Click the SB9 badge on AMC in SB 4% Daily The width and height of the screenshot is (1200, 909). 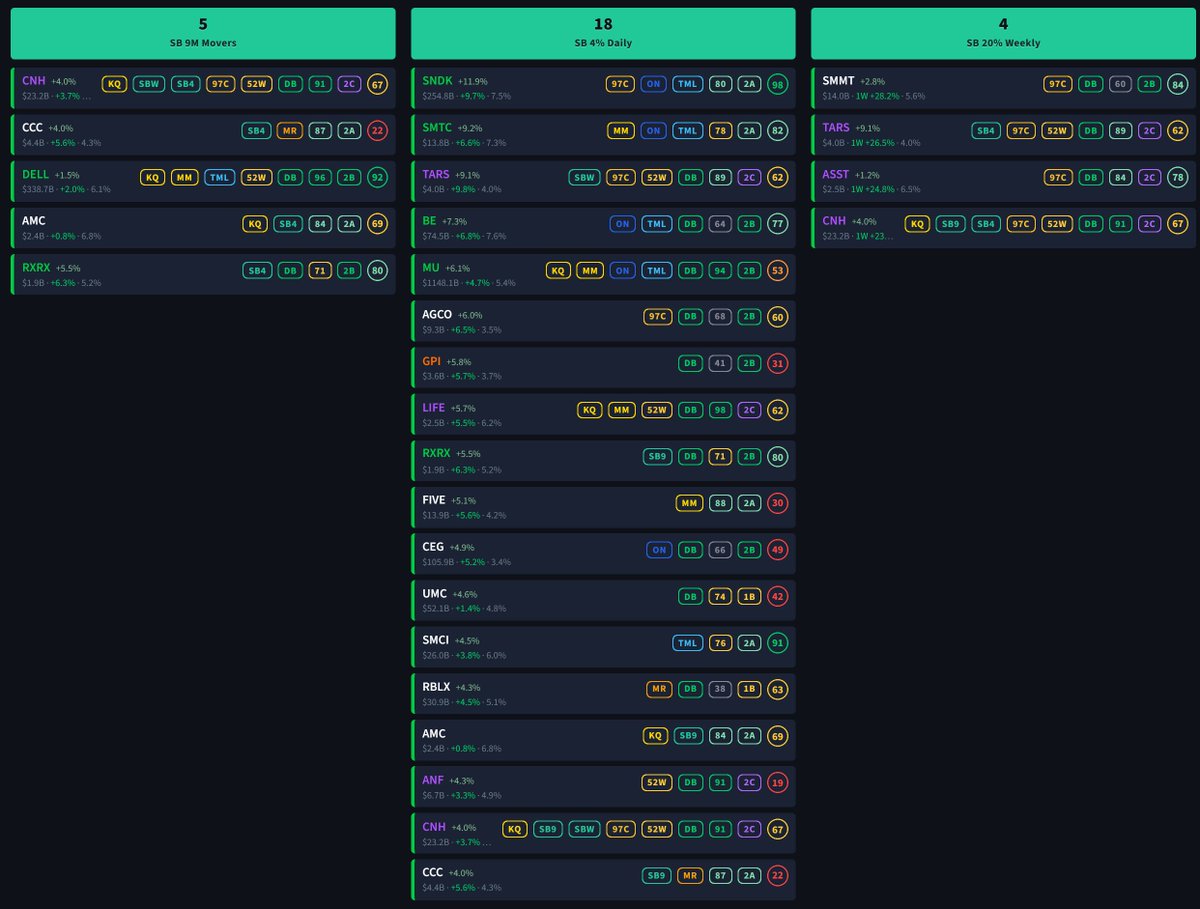[x=688, y=736]
